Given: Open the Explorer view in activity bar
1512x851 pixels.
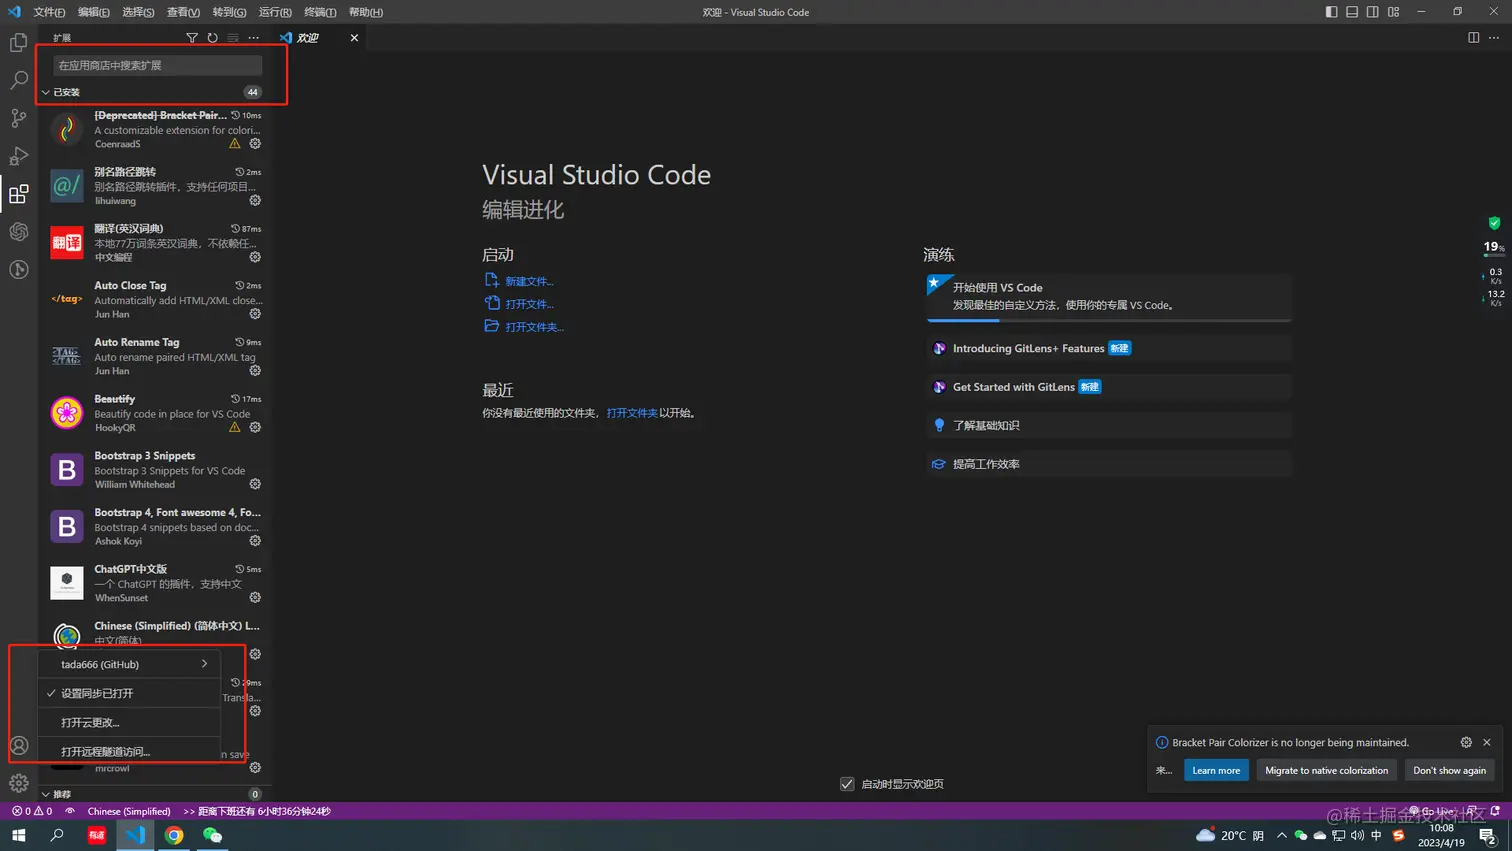Looking at the screenshot, I should pos(19,43).
